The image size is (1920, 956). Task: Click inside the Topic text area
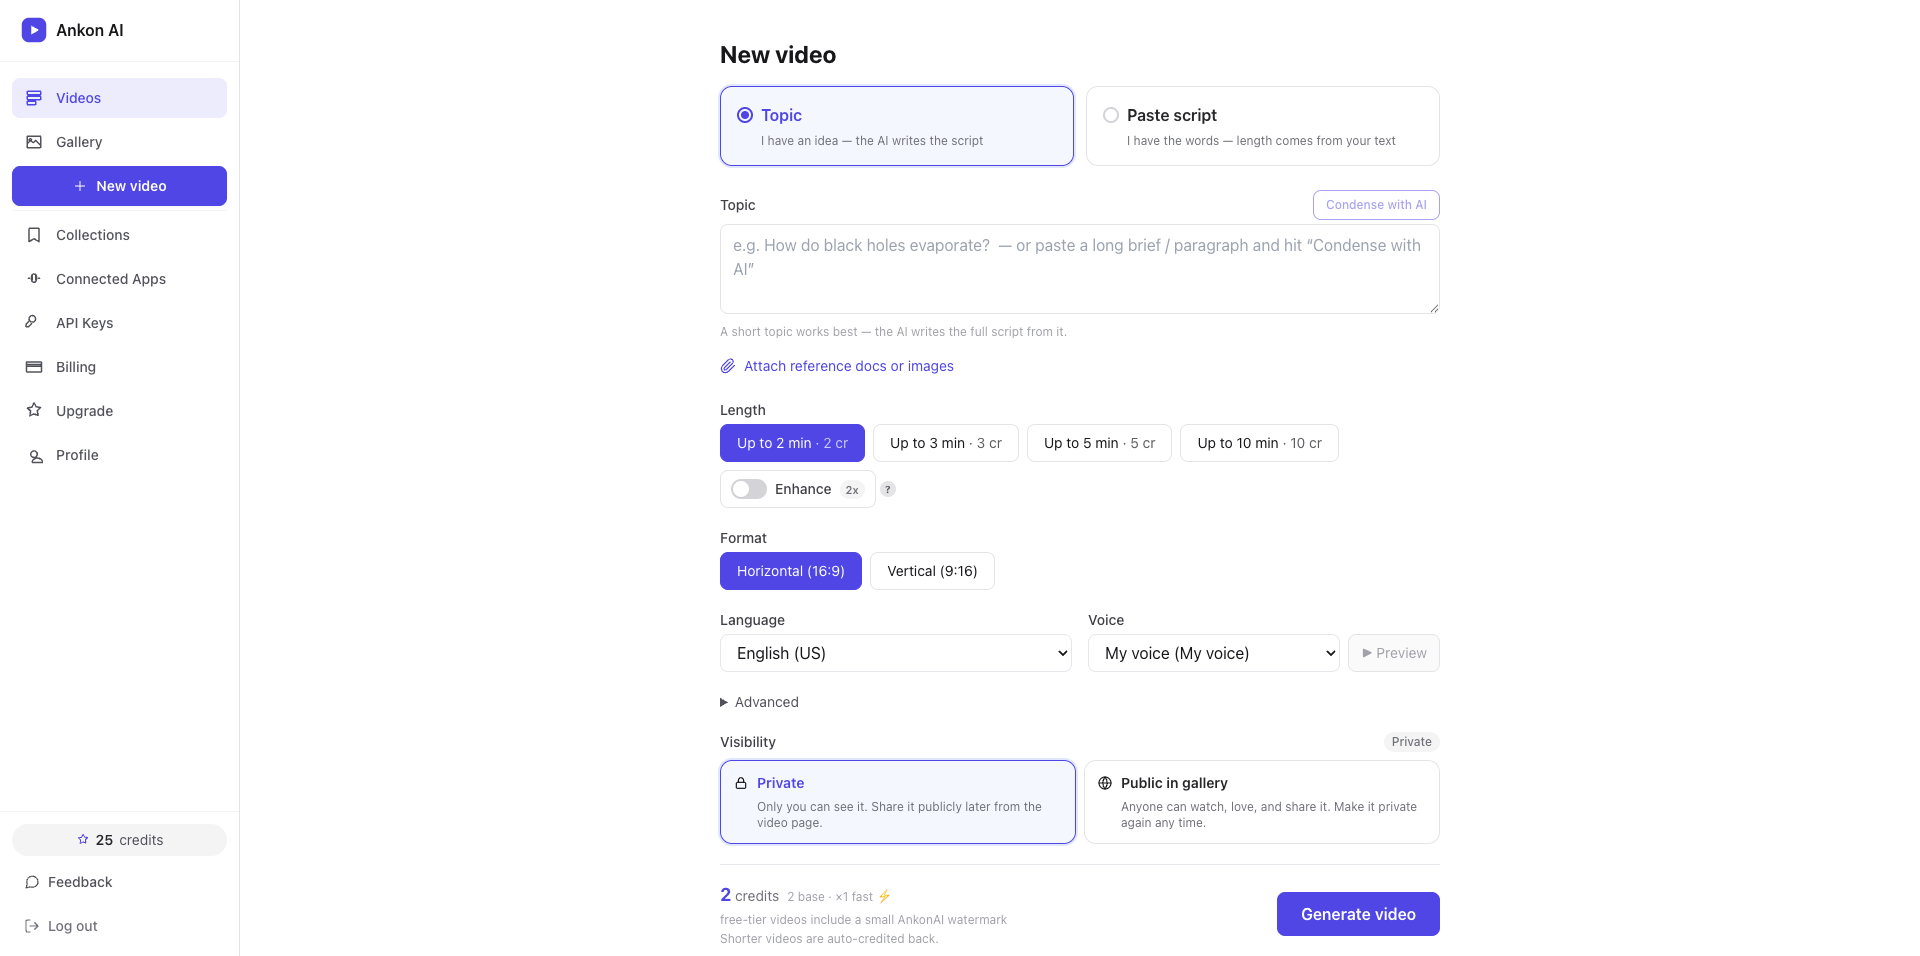pos(1080,269)
